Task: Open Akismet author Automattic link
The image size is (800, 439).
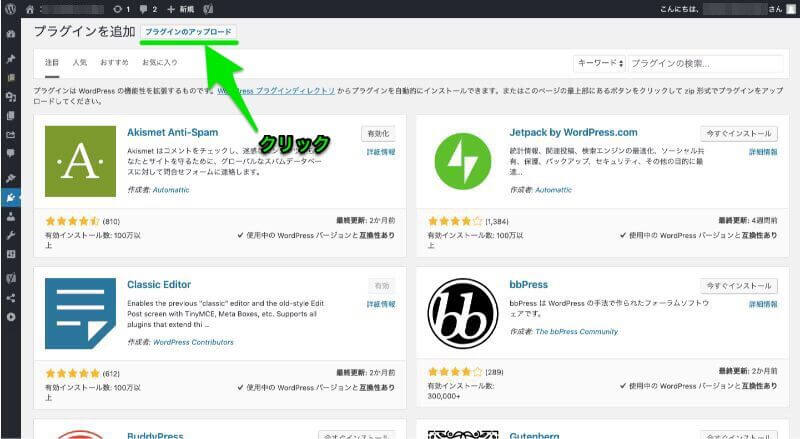Action: click(x=171, y=190)
